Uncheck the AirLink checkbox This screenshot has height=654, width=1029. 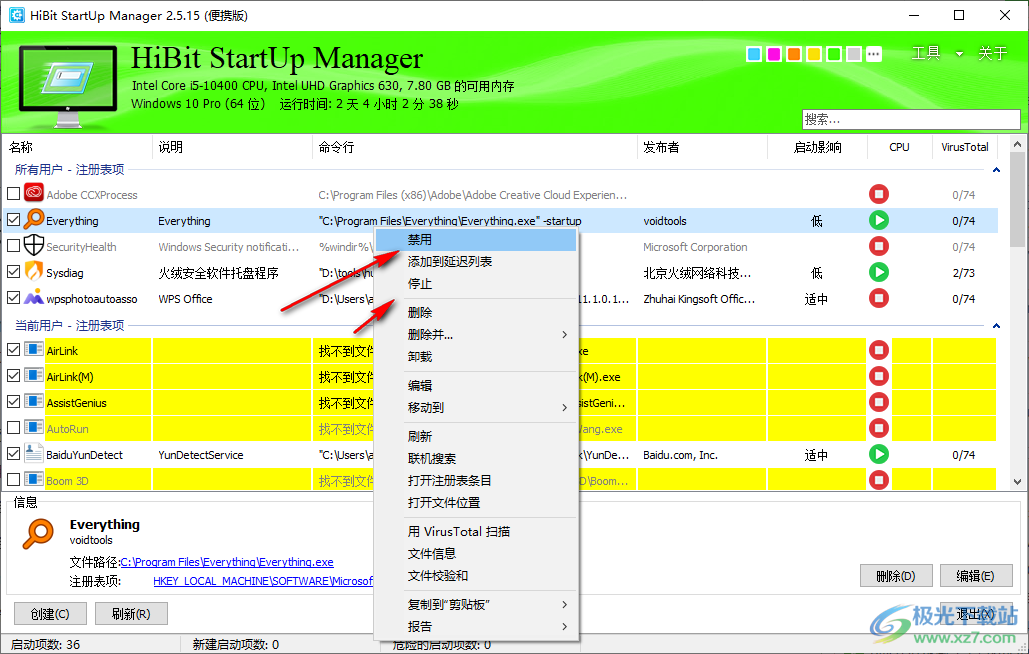tap(13, 350)
